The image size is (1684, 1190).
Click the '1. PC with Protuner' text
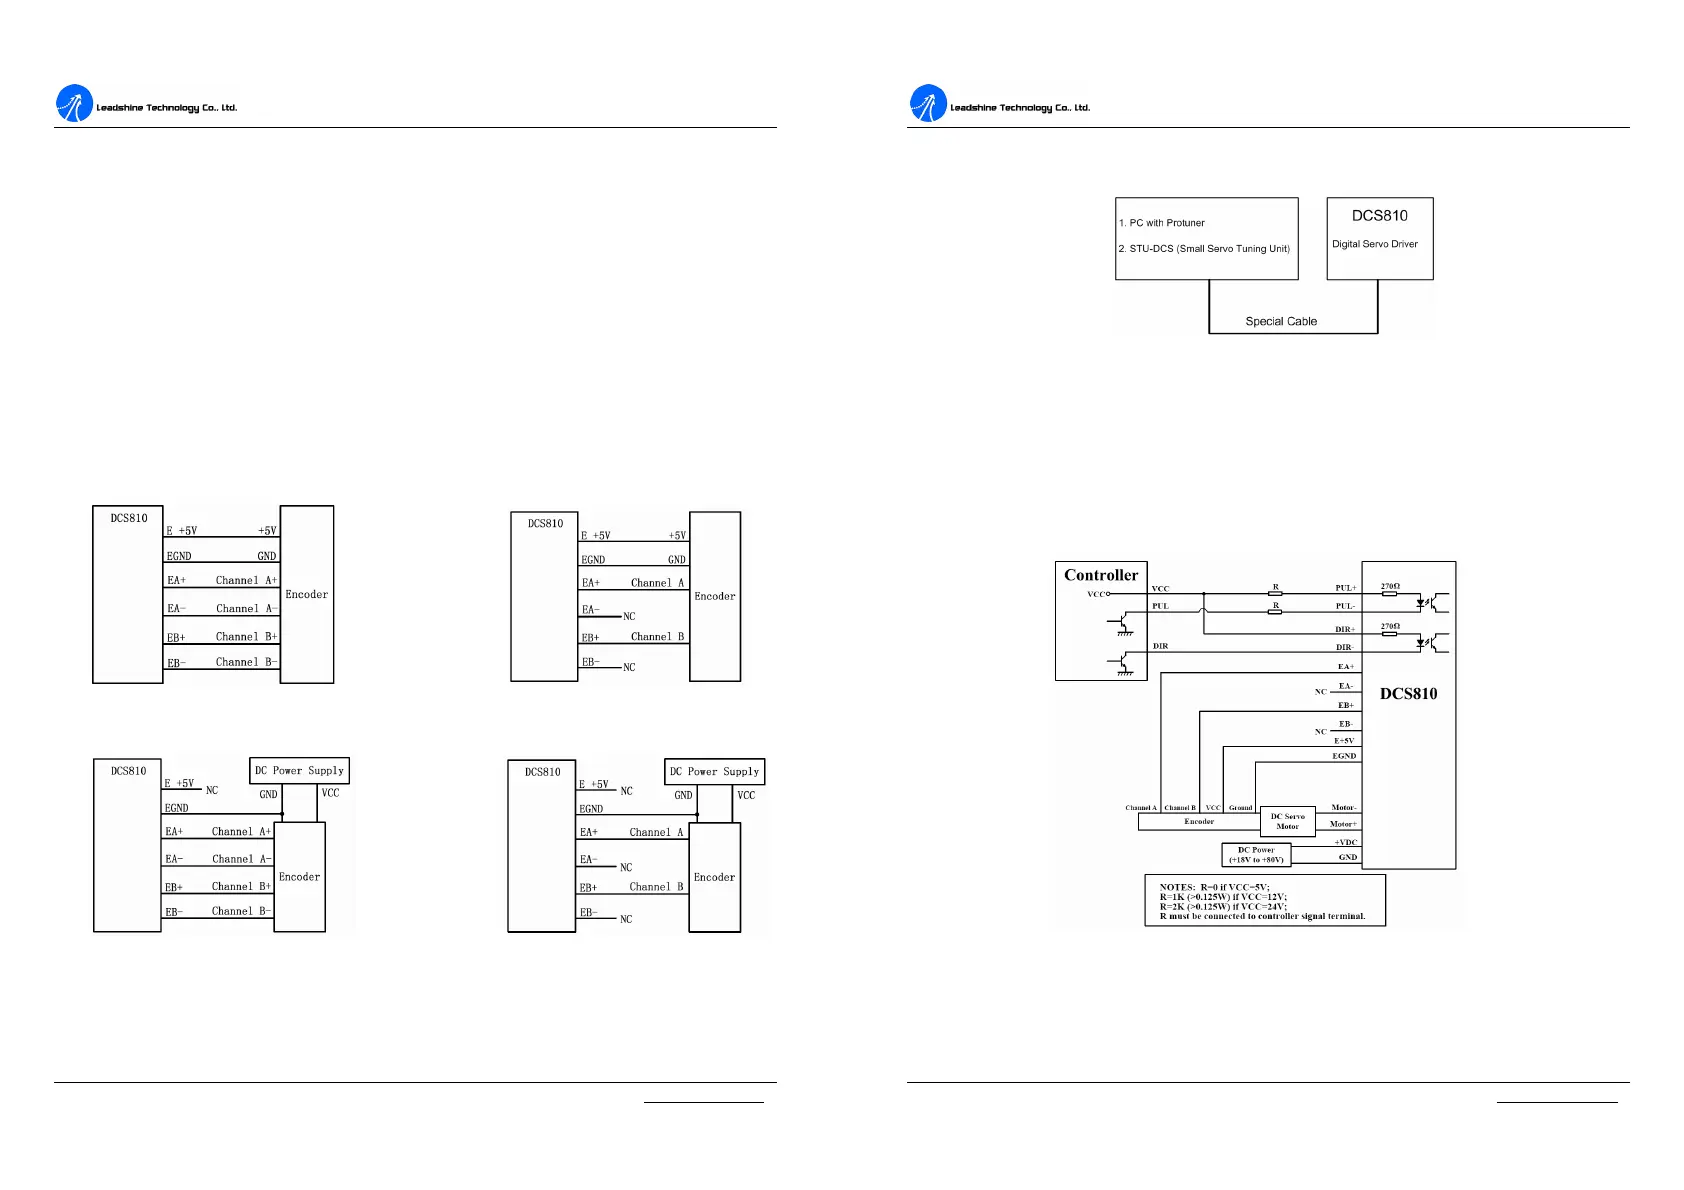pos(1162,223)
